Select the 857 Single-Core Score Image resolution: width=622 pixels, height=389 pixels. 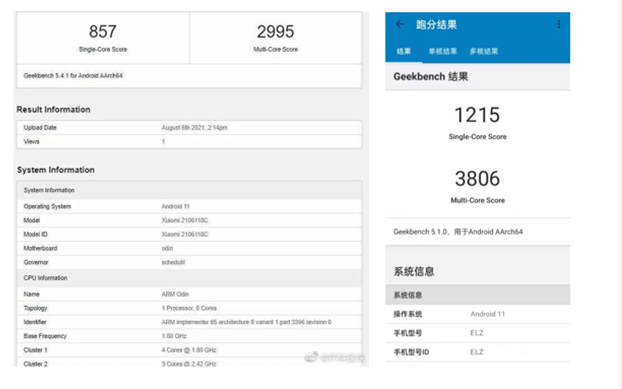pos(103,32)
